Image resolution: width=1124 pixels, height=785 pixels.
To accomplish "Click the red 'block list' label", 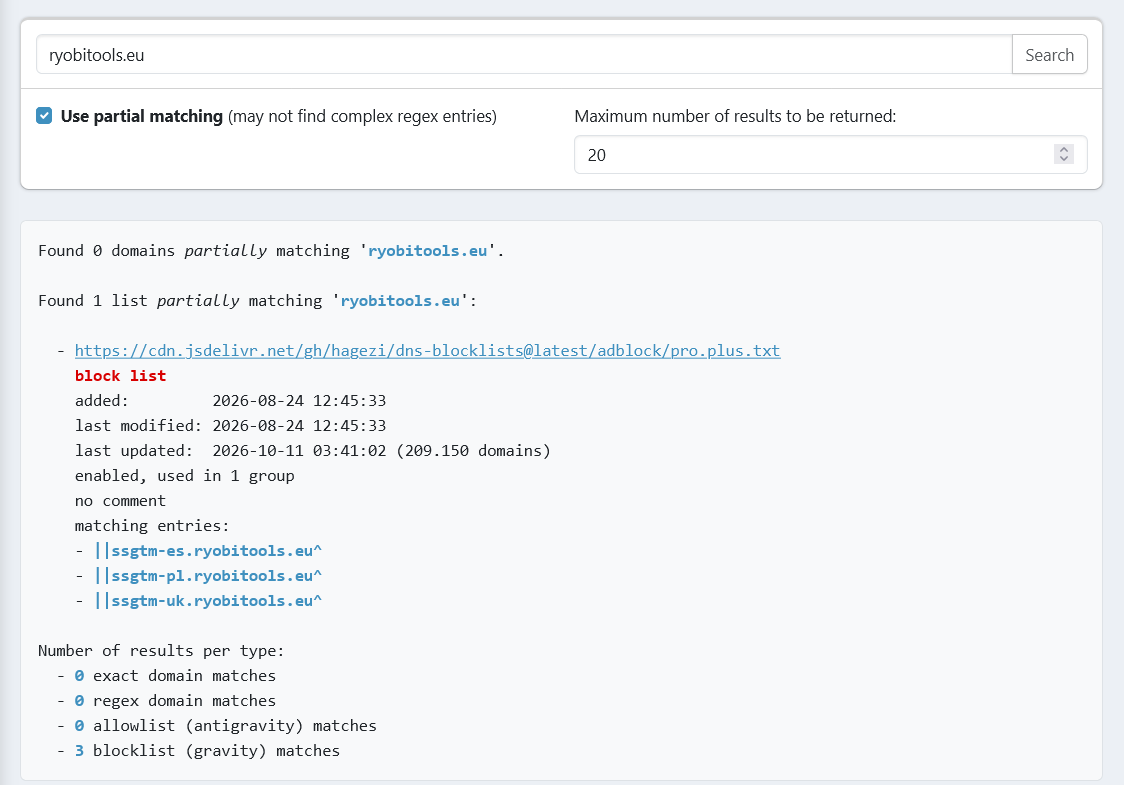I will tap(120, 376).
